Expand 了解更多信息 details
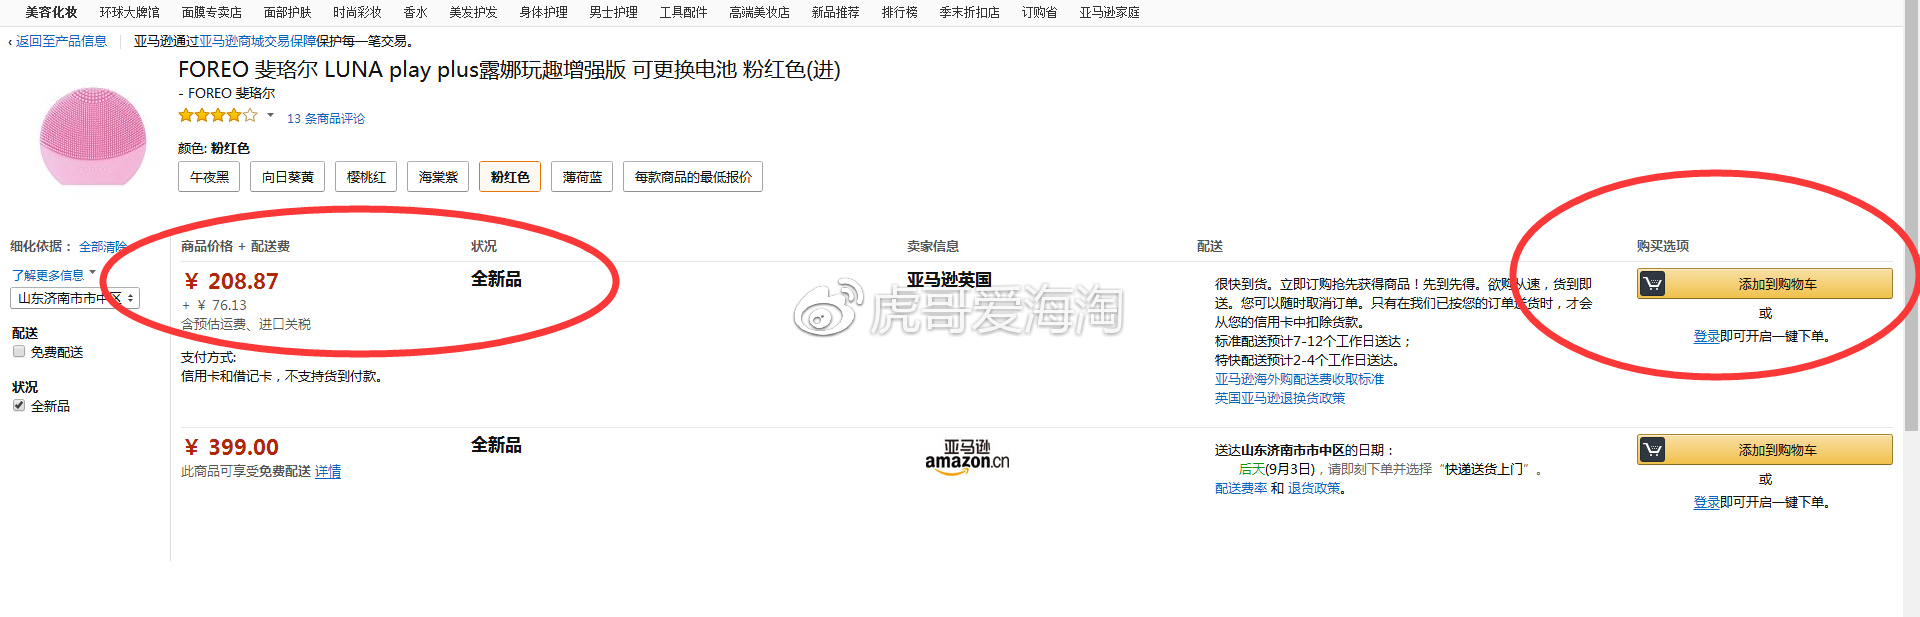1920x617 pixels. pyautogui.click(x=52, y=275)
